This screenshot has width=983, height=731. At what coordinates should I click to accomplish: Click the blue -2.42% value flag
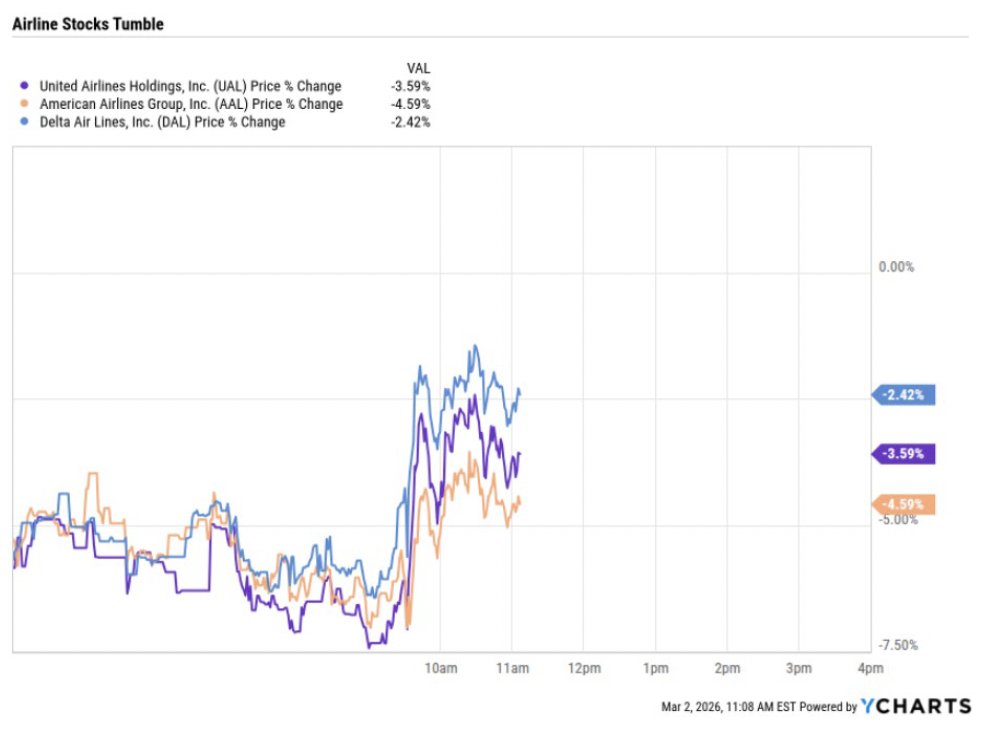907,395
